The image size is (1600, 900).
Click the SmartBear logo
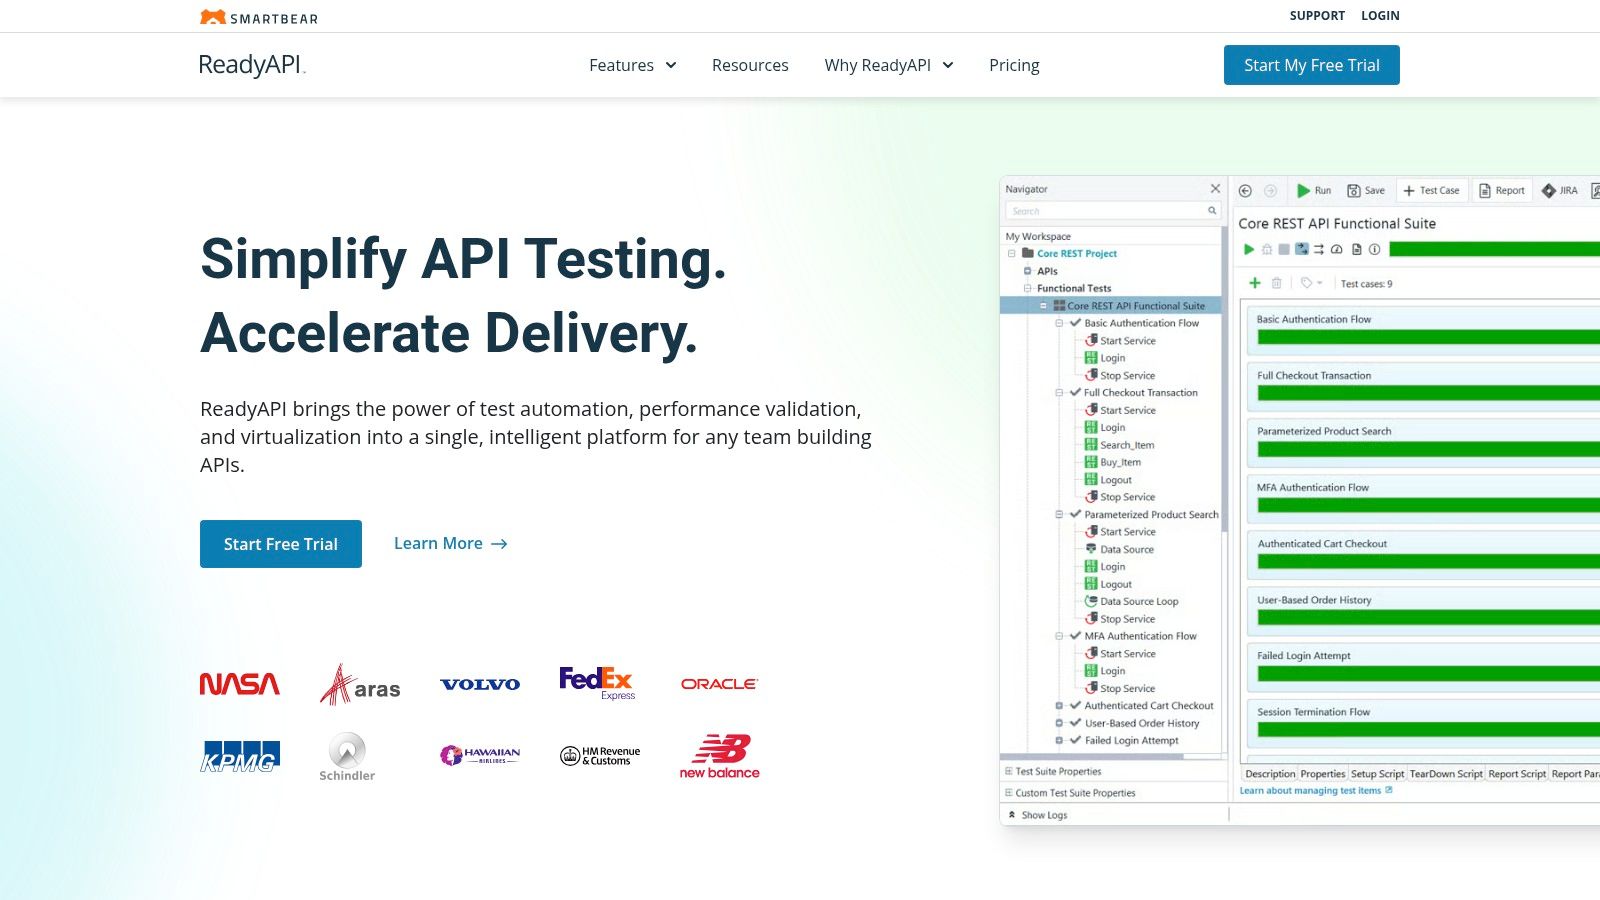tap(259, 17)
